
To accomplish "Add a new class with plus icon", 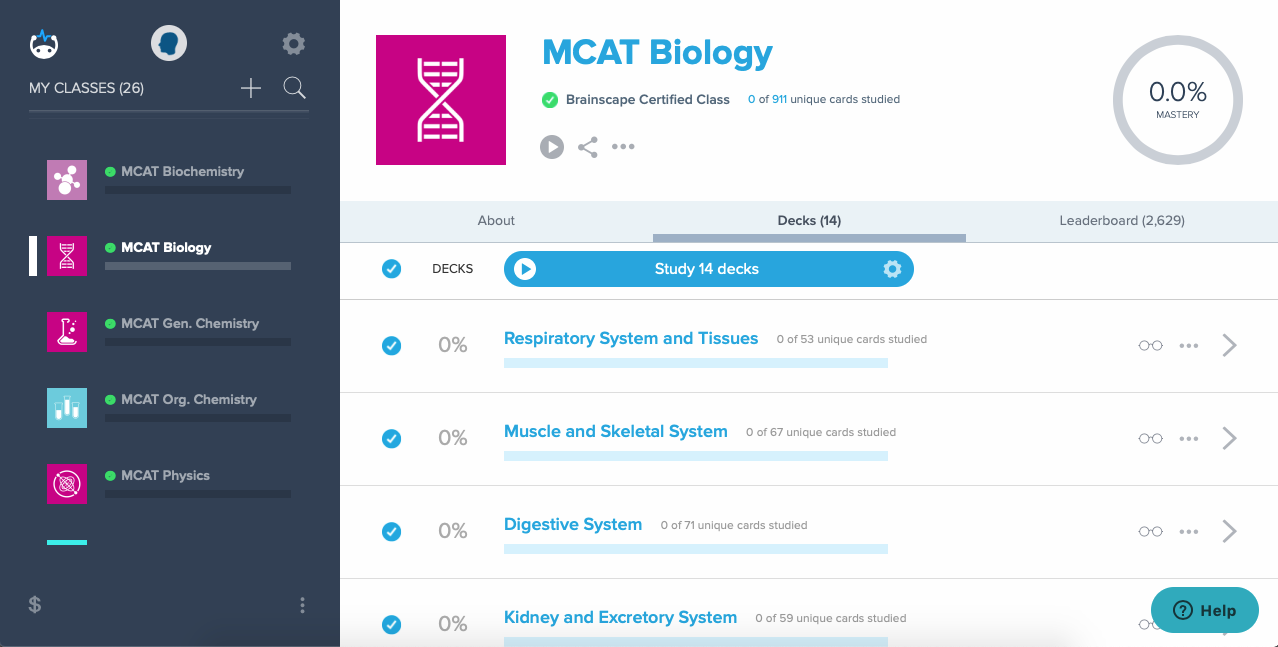I will point(251,88).
